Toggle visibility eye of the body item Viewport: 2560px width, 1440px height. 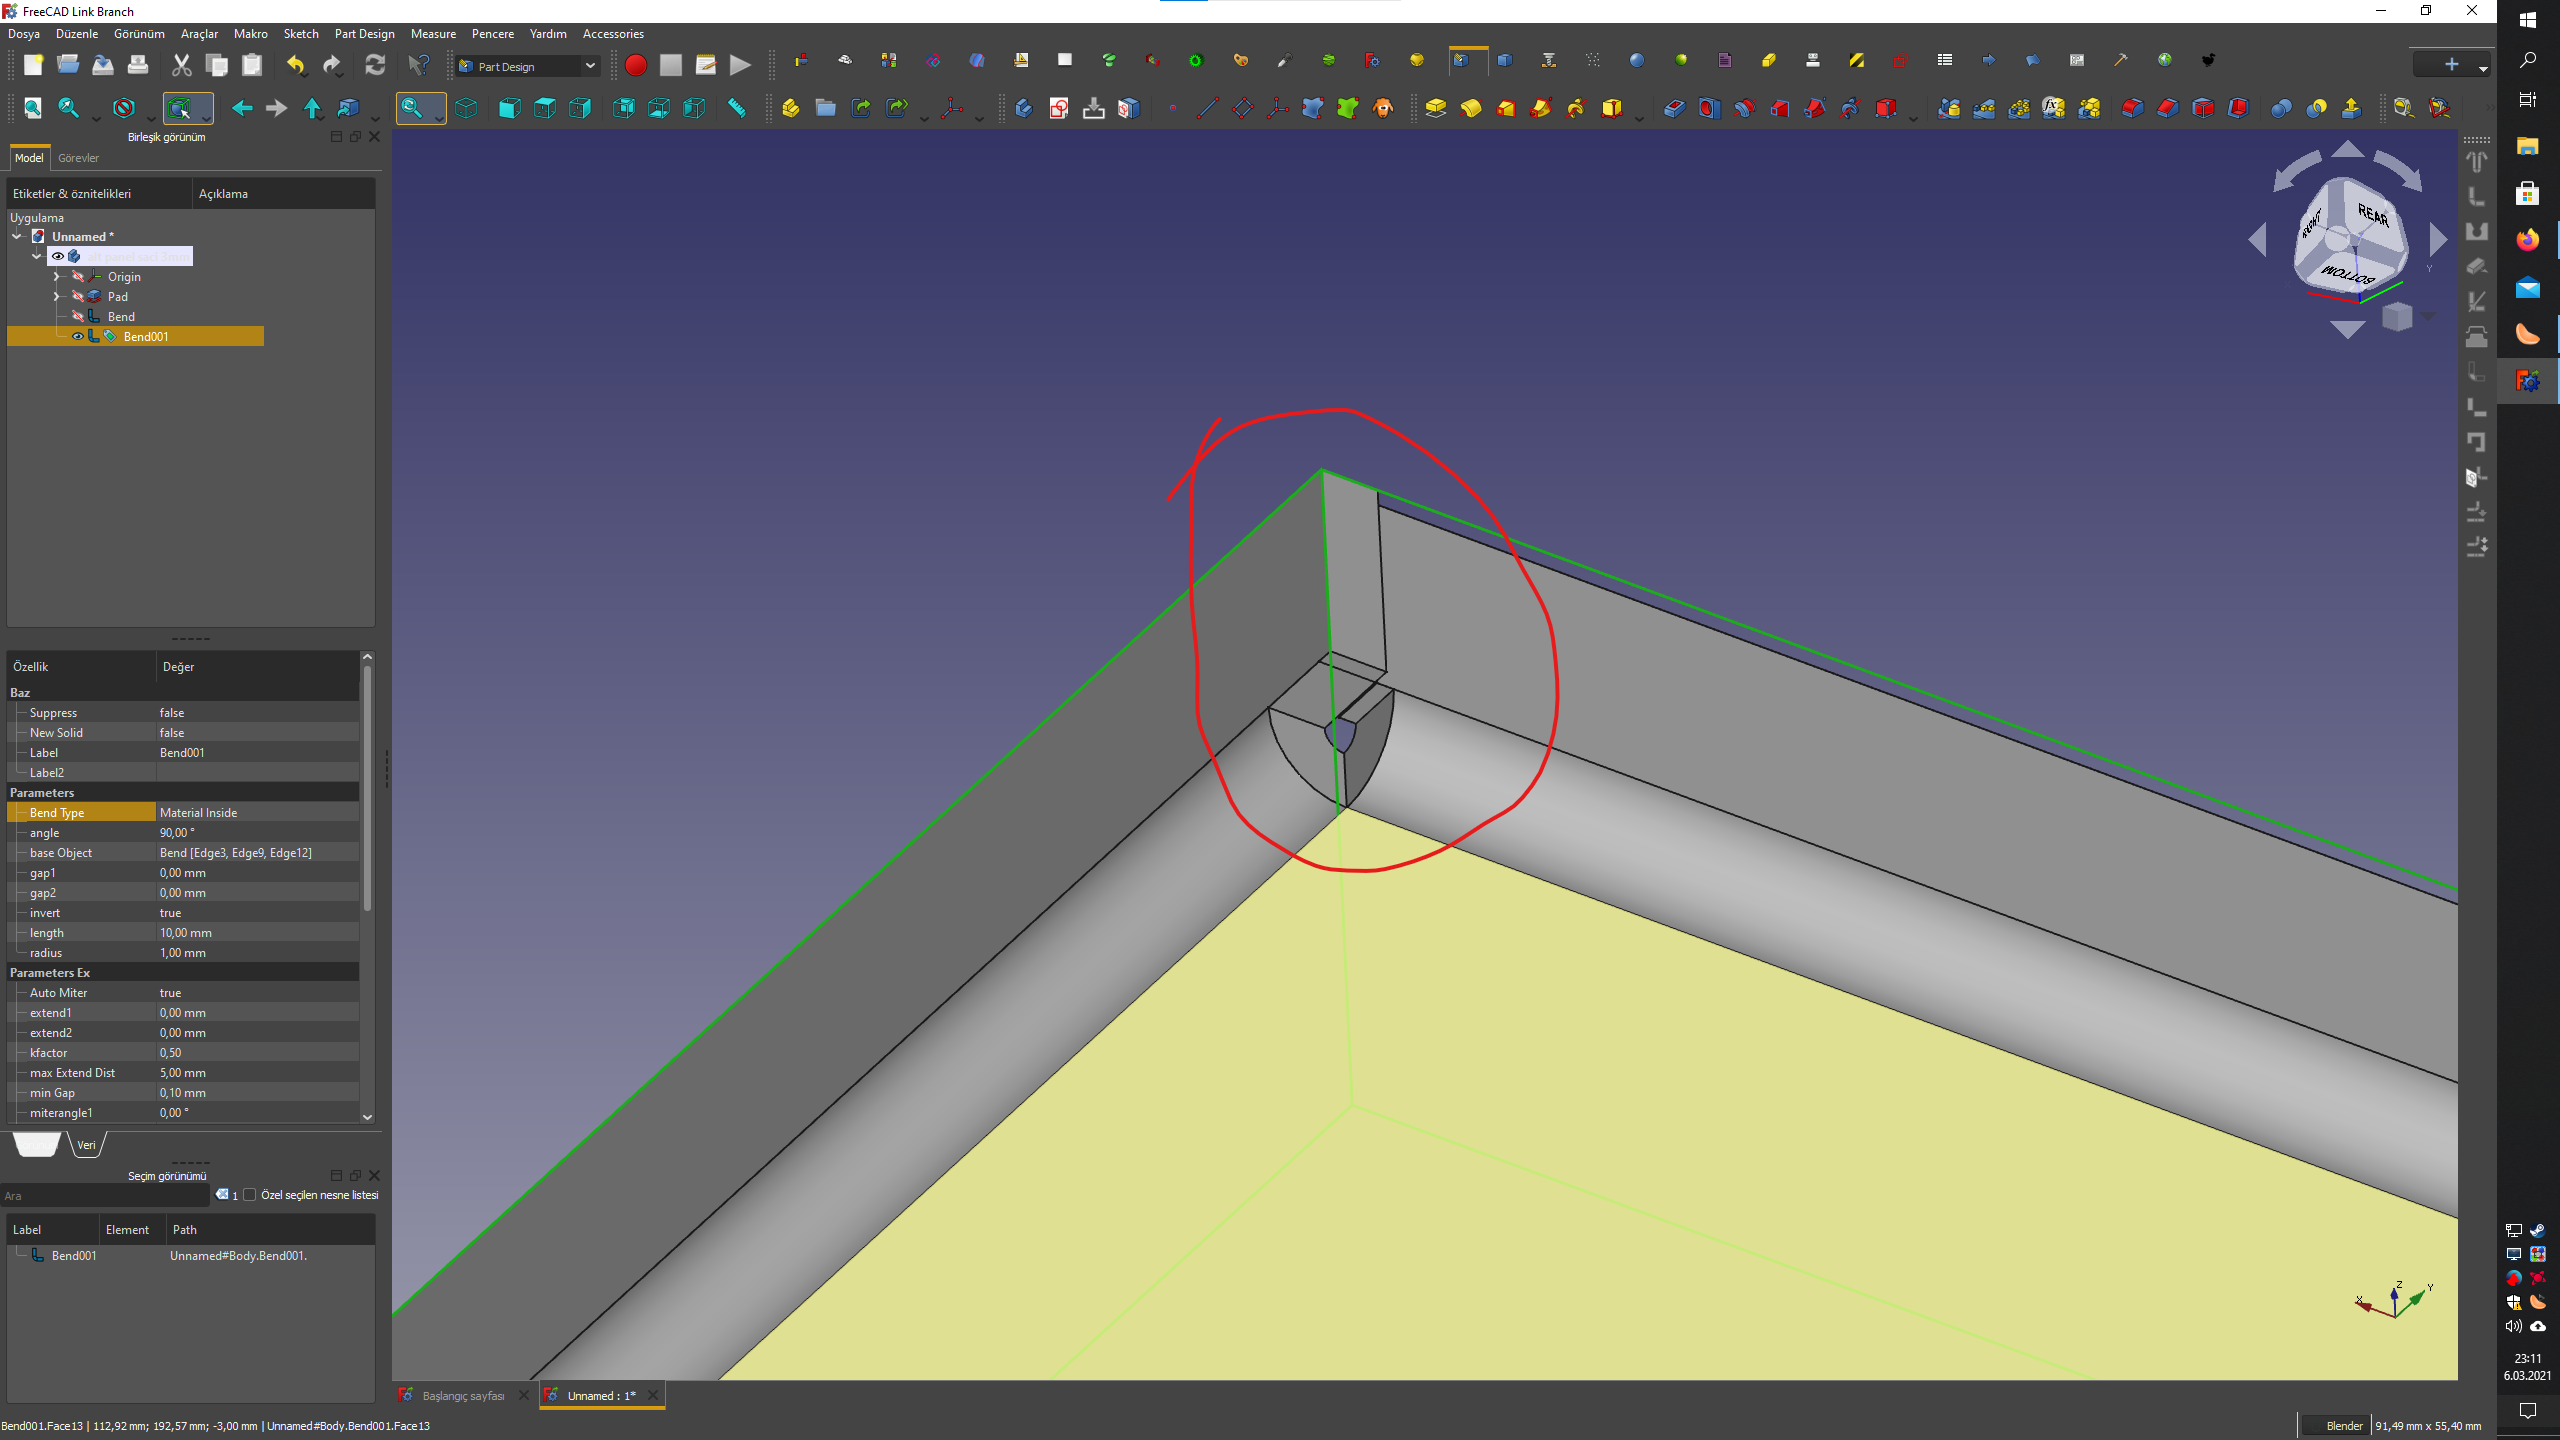click(x=58, y=257)
